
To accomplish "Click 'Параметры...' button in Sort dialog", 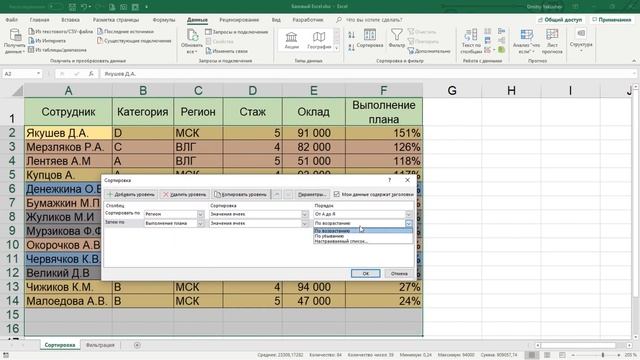I will tap(312, 194).
